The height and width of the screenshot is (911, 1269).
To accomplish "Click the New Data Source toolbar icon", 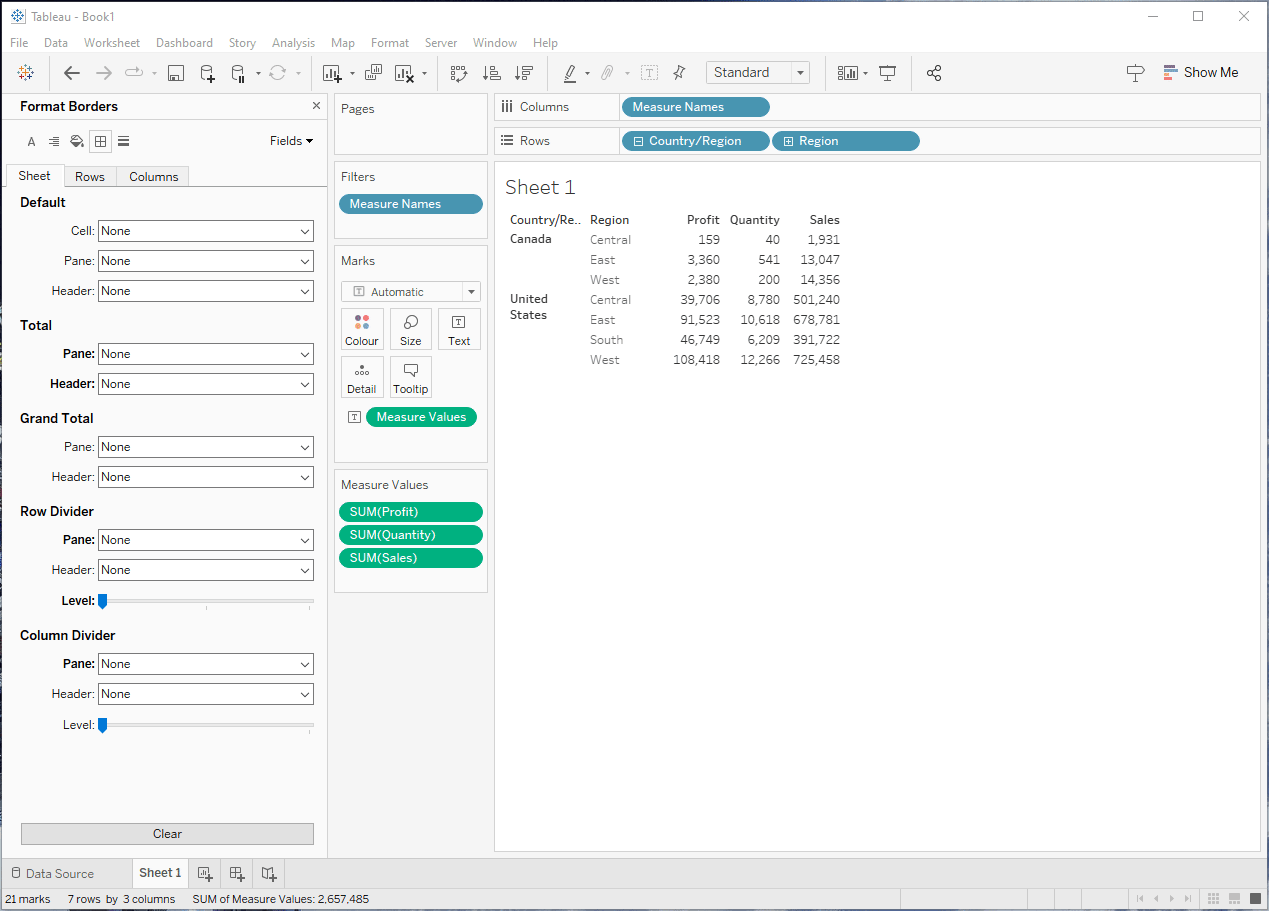I will click(207, 73).
